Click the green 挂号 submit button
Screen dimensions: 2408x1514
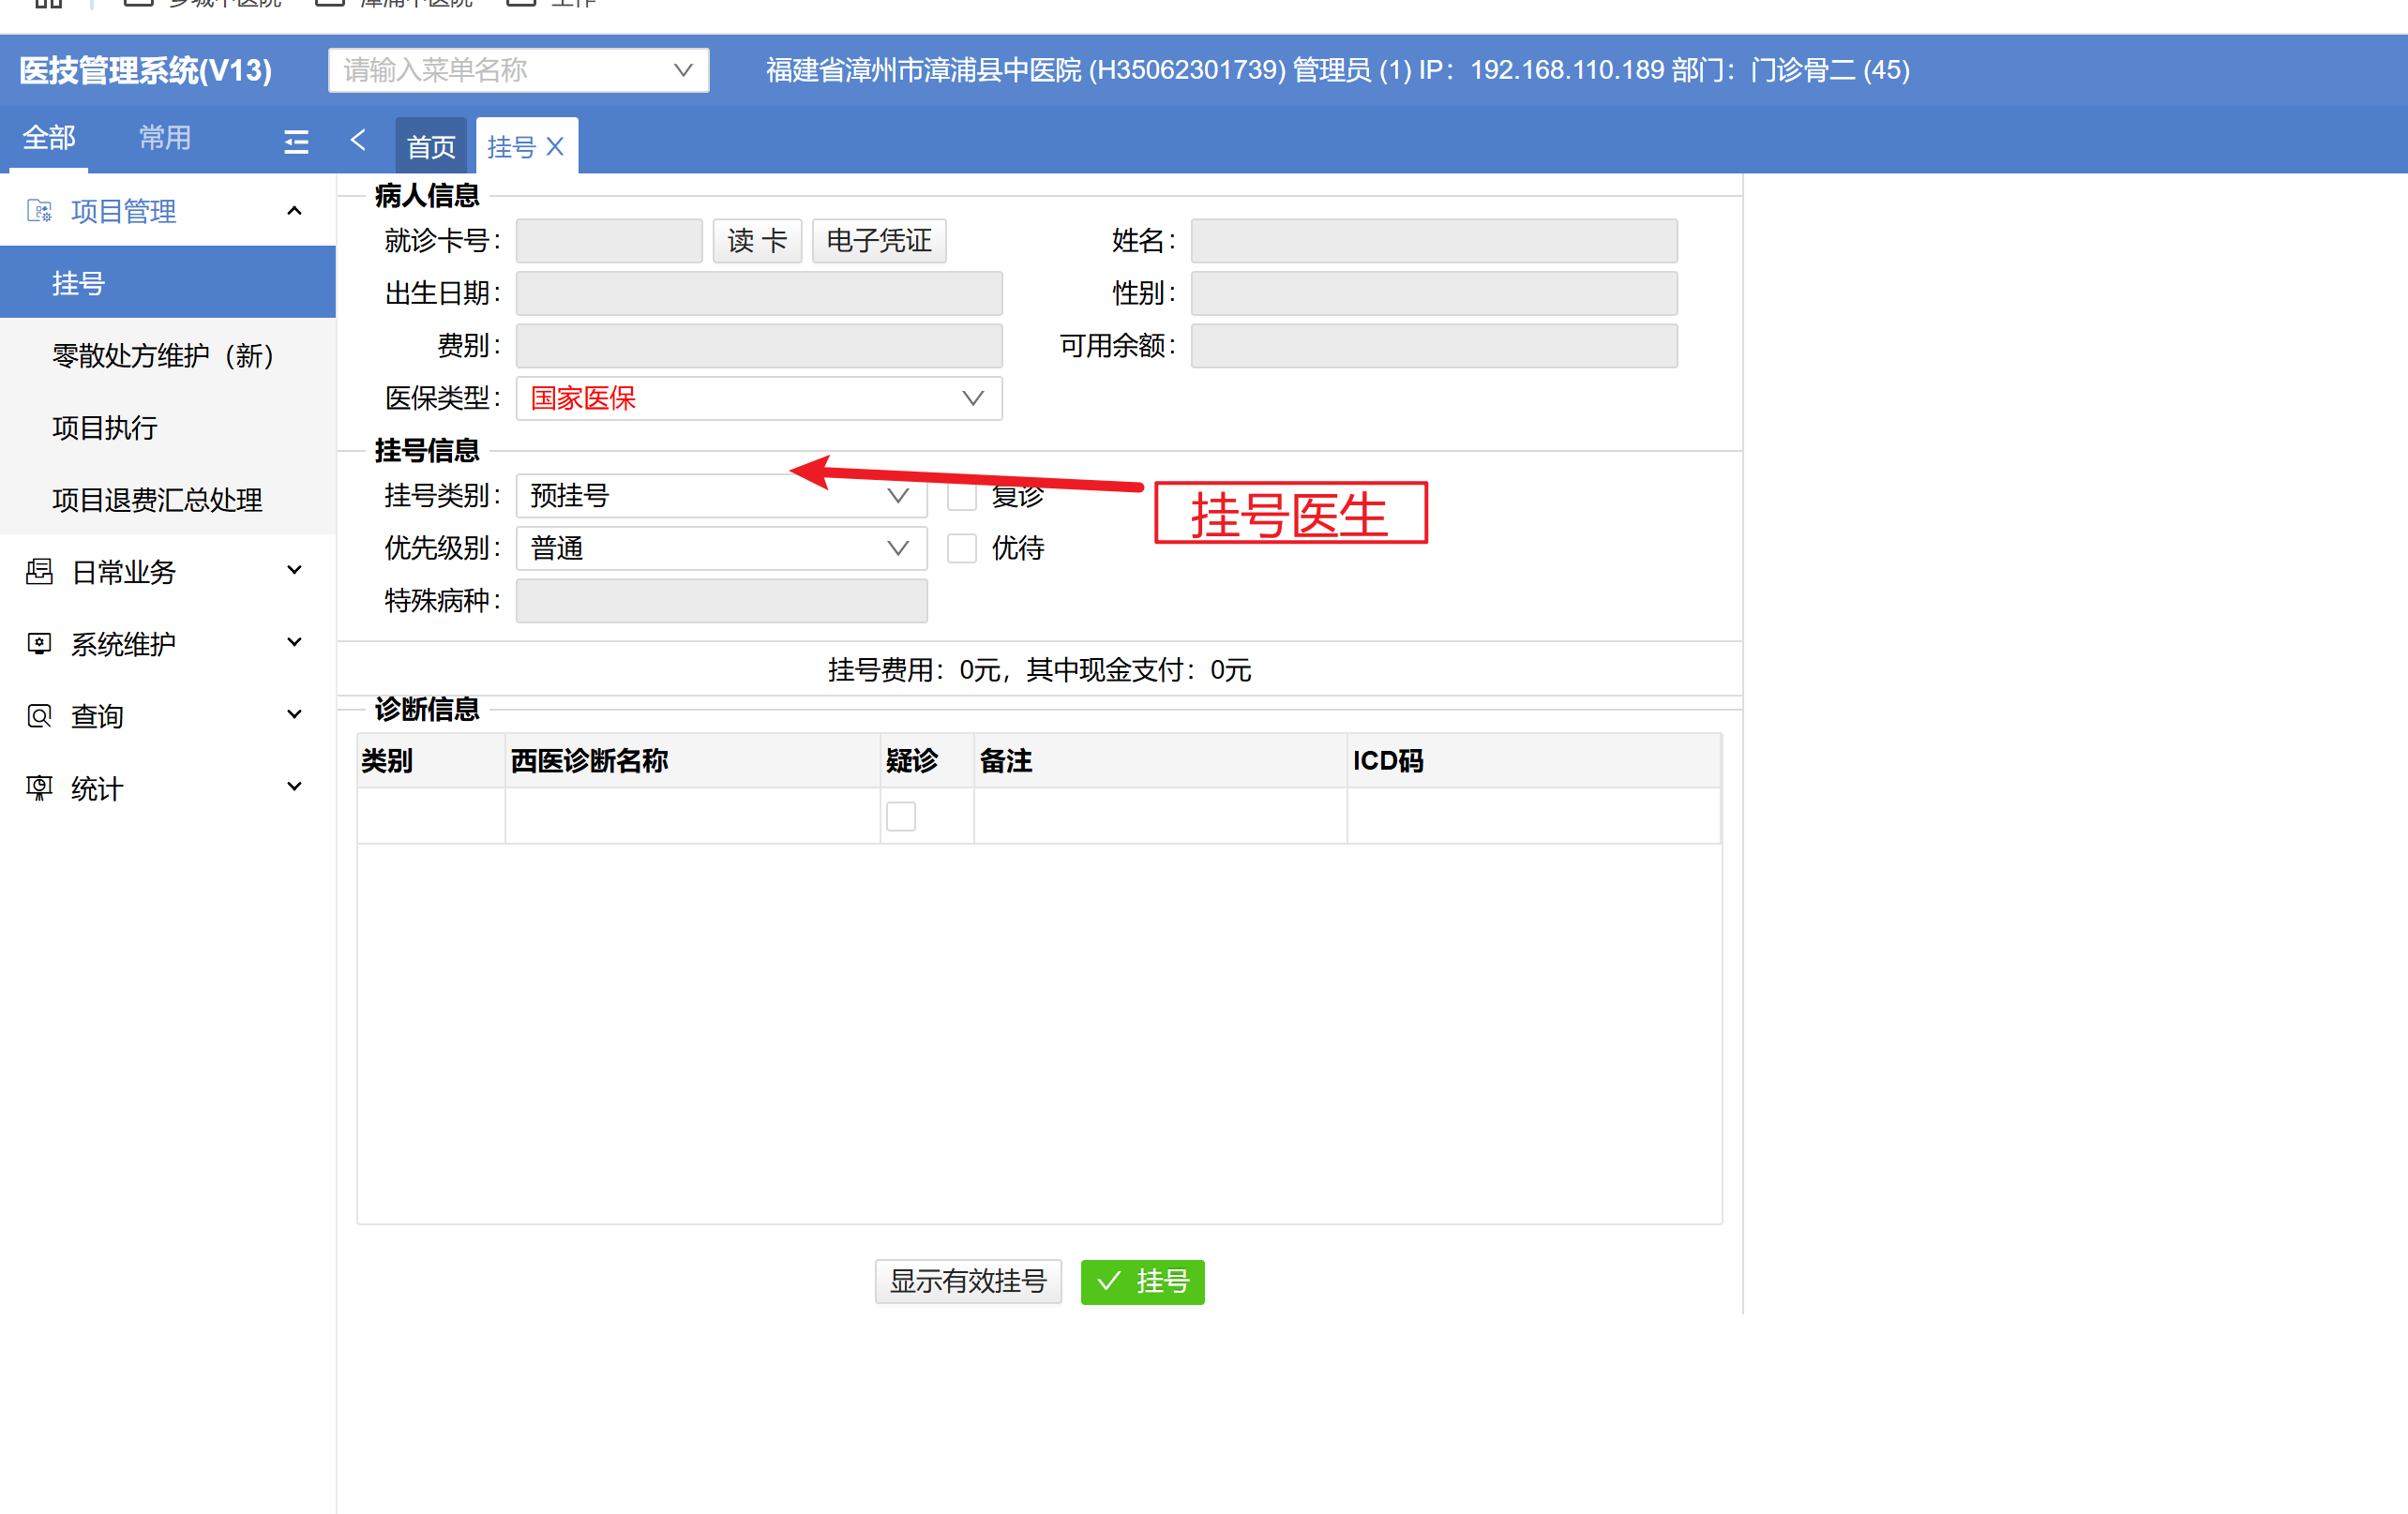coord(1142,1281)
